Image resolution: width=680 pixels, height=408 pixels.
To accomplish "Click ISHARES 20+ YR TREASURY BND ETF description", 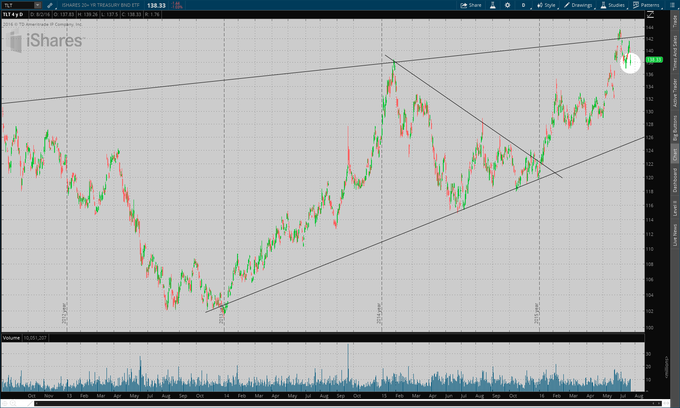I will [x=100, y=5].
